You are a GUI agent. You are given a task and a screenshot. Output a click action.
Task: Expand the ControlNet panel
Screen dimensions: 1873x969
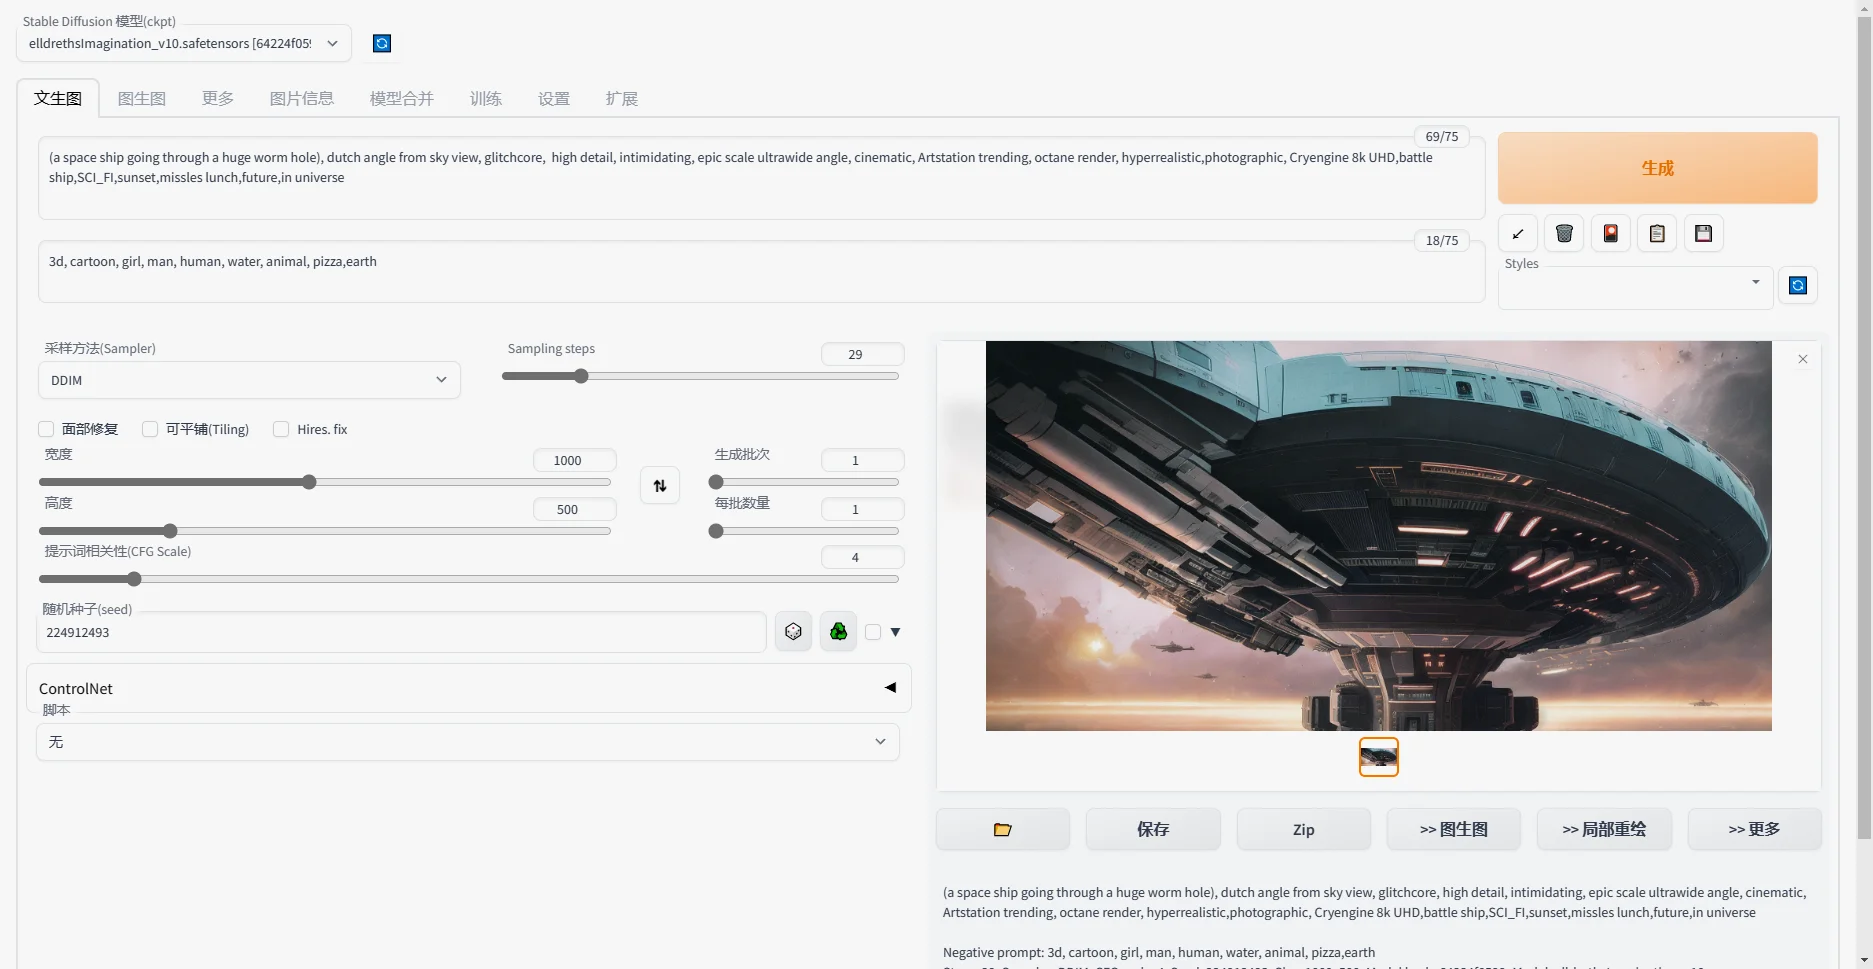tap(468, 688)
